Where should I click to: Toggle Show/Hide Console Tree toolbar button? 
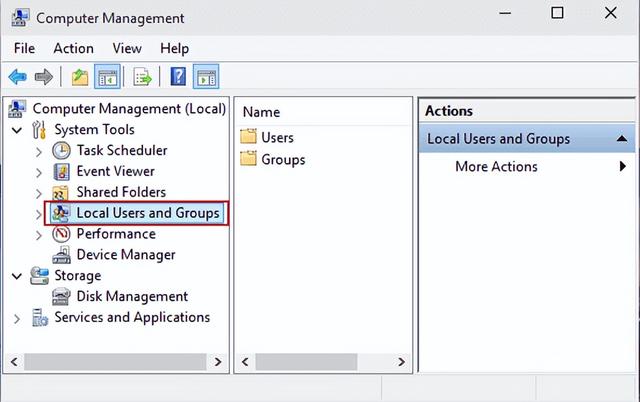pos(107,77)
